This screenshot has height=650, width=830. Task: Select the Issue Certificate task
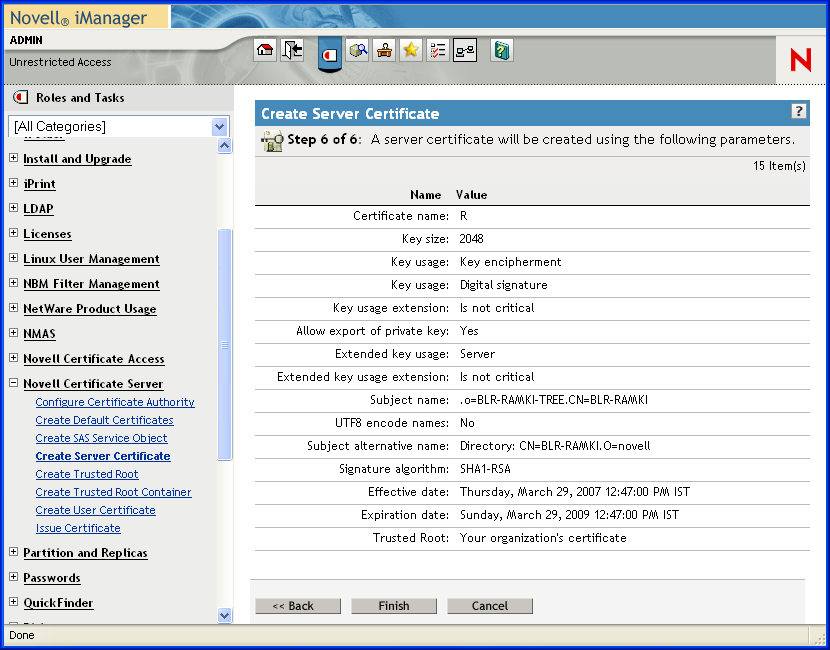coord(78,528)
